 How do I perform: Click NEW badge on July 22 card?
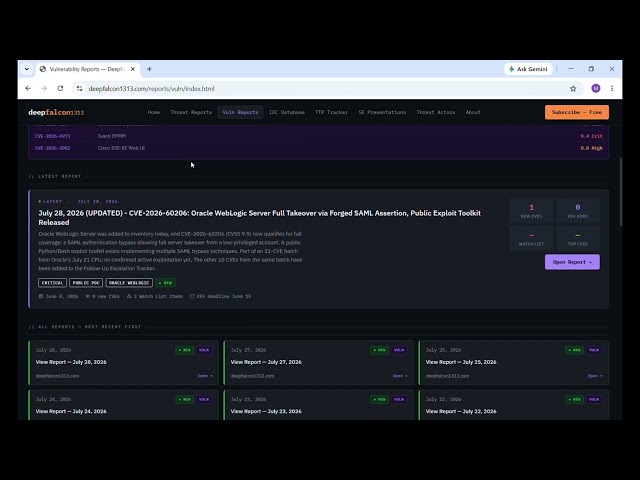[x=574, y=400]
